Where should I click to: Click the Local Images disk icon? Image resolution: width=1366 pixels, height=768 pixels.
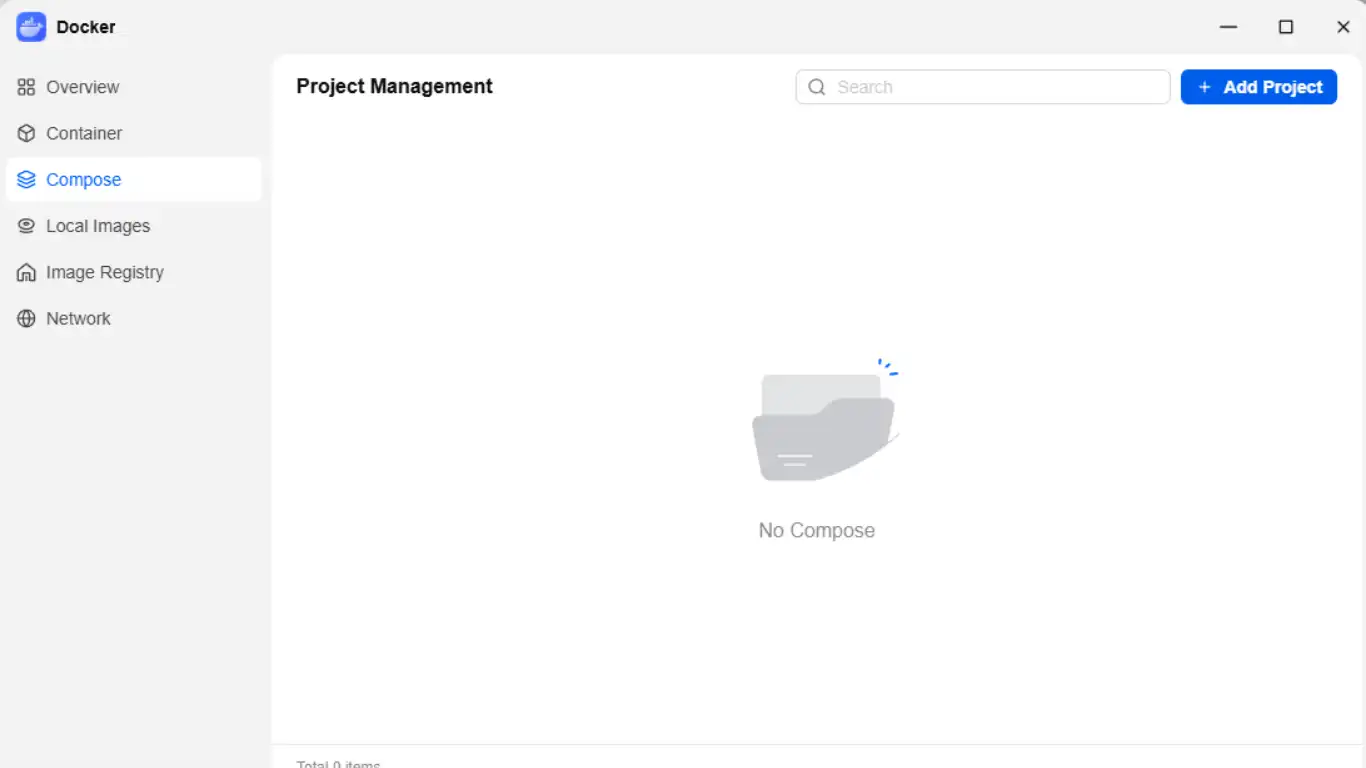coord(26,226)
